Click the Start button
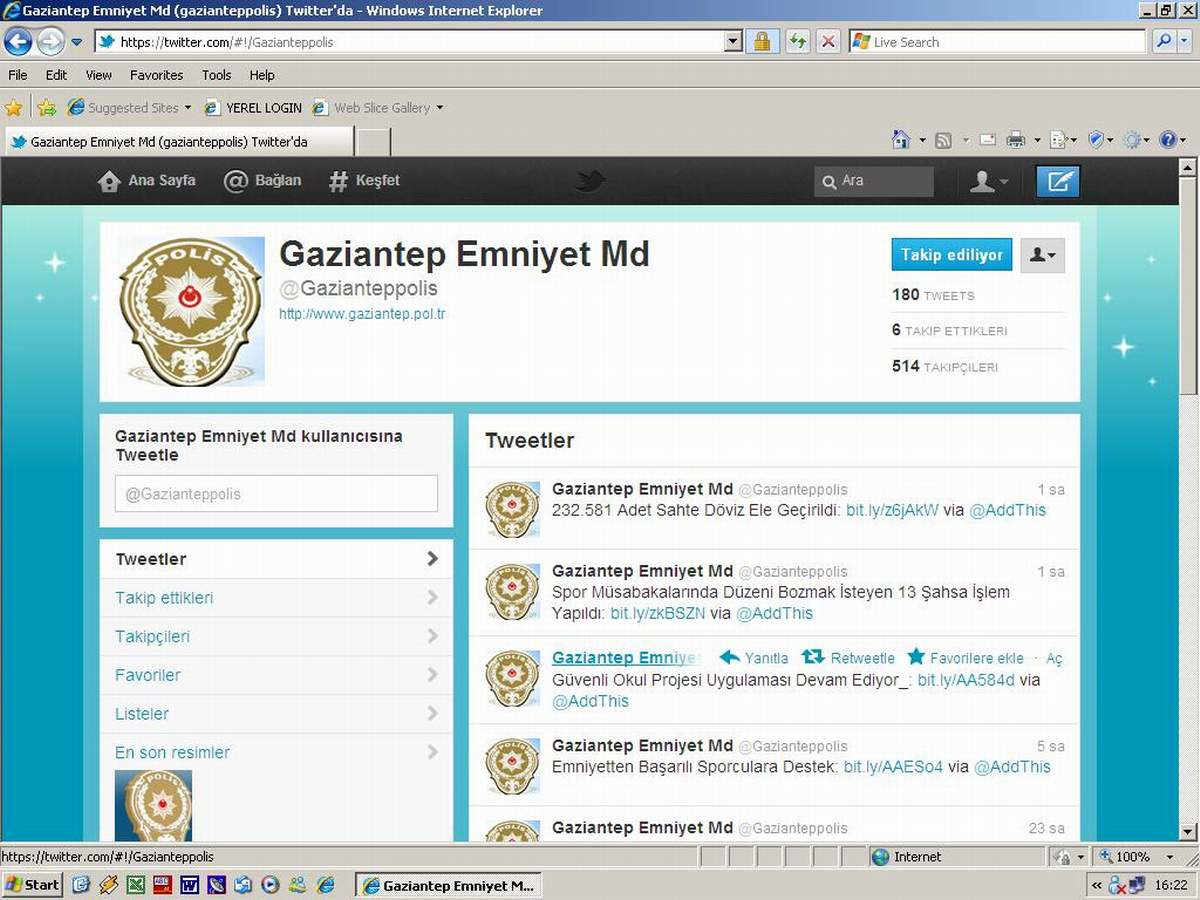 point(32,884)
